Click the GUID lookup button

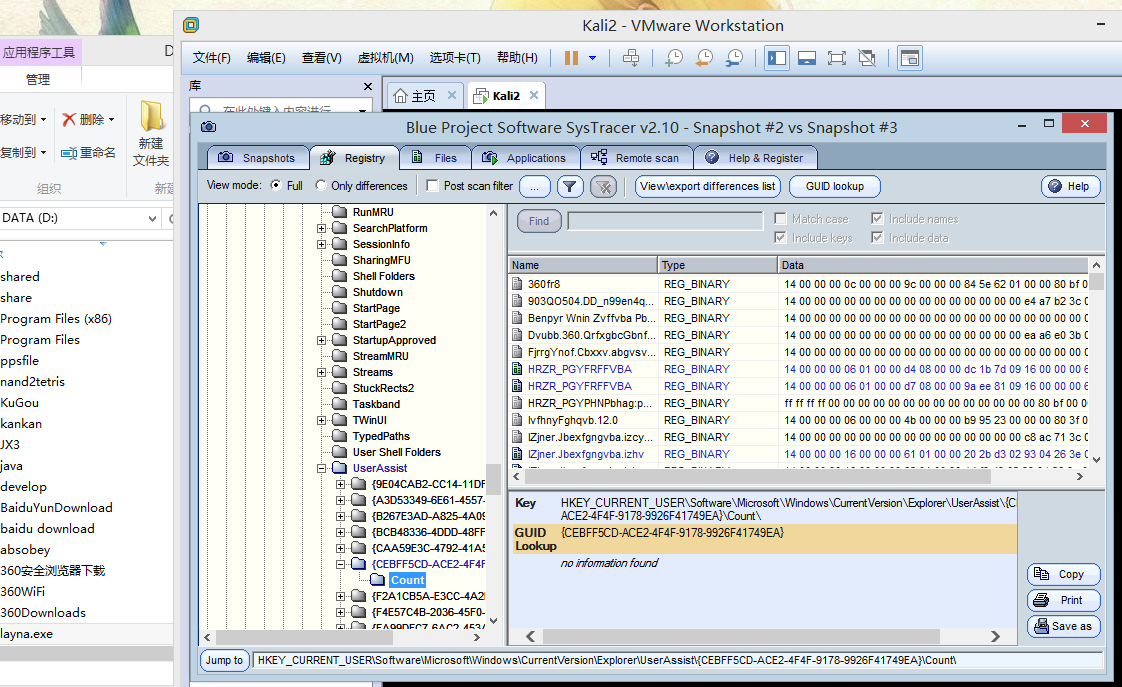834,186
